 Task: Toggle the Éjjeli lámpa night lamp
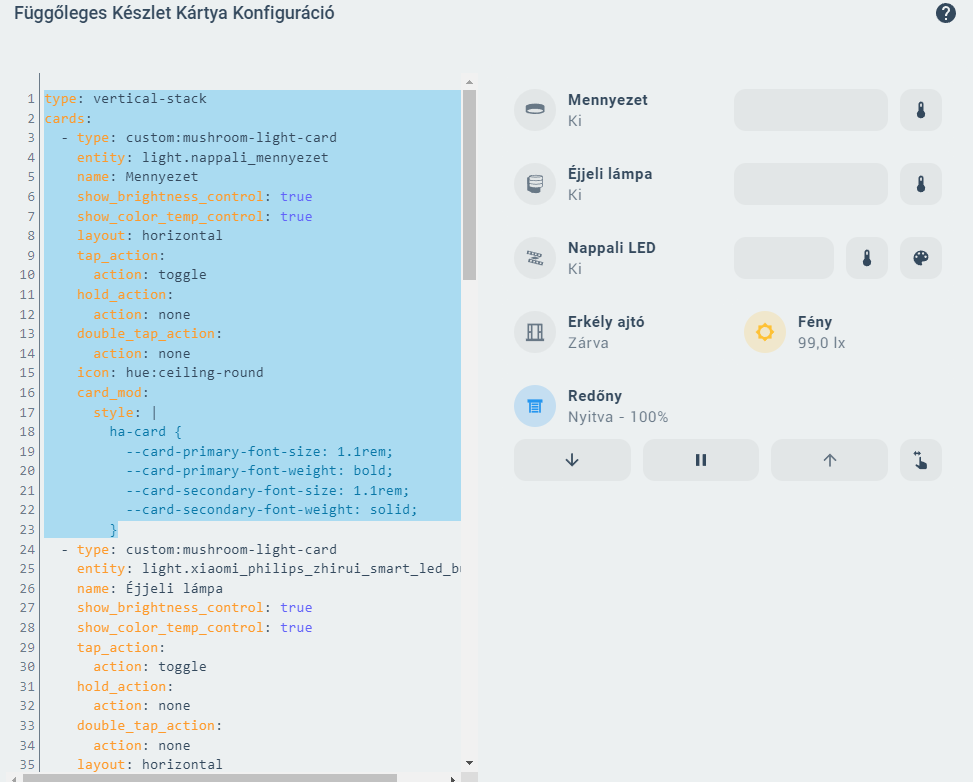pyautogui.click(x=535, y=184)
